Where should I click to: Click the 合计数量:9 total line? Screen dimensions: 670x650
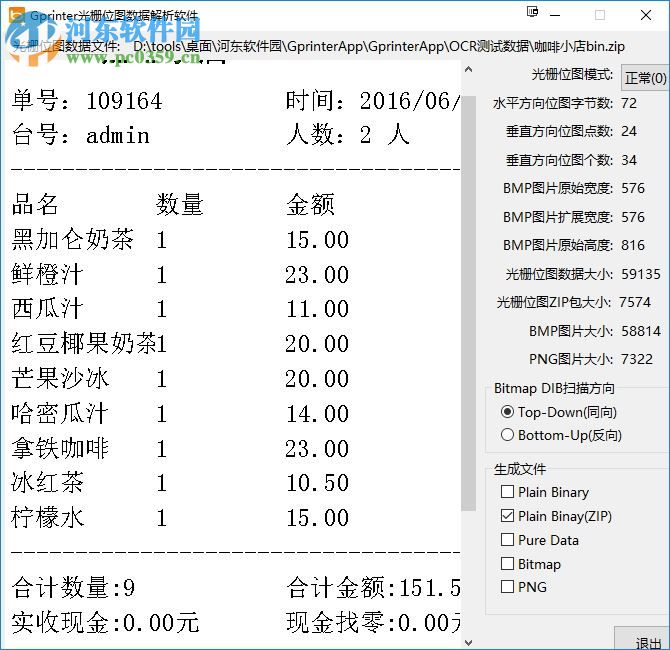point(73,588)
